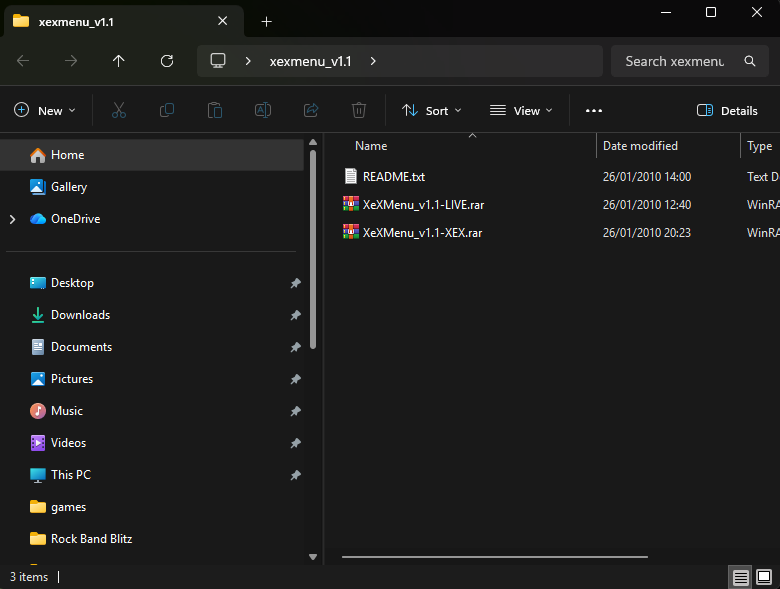The height and width of the screenshot is (589, 780).
Task: Click the Rename icon in toolbar
Action: click(263, 110)
